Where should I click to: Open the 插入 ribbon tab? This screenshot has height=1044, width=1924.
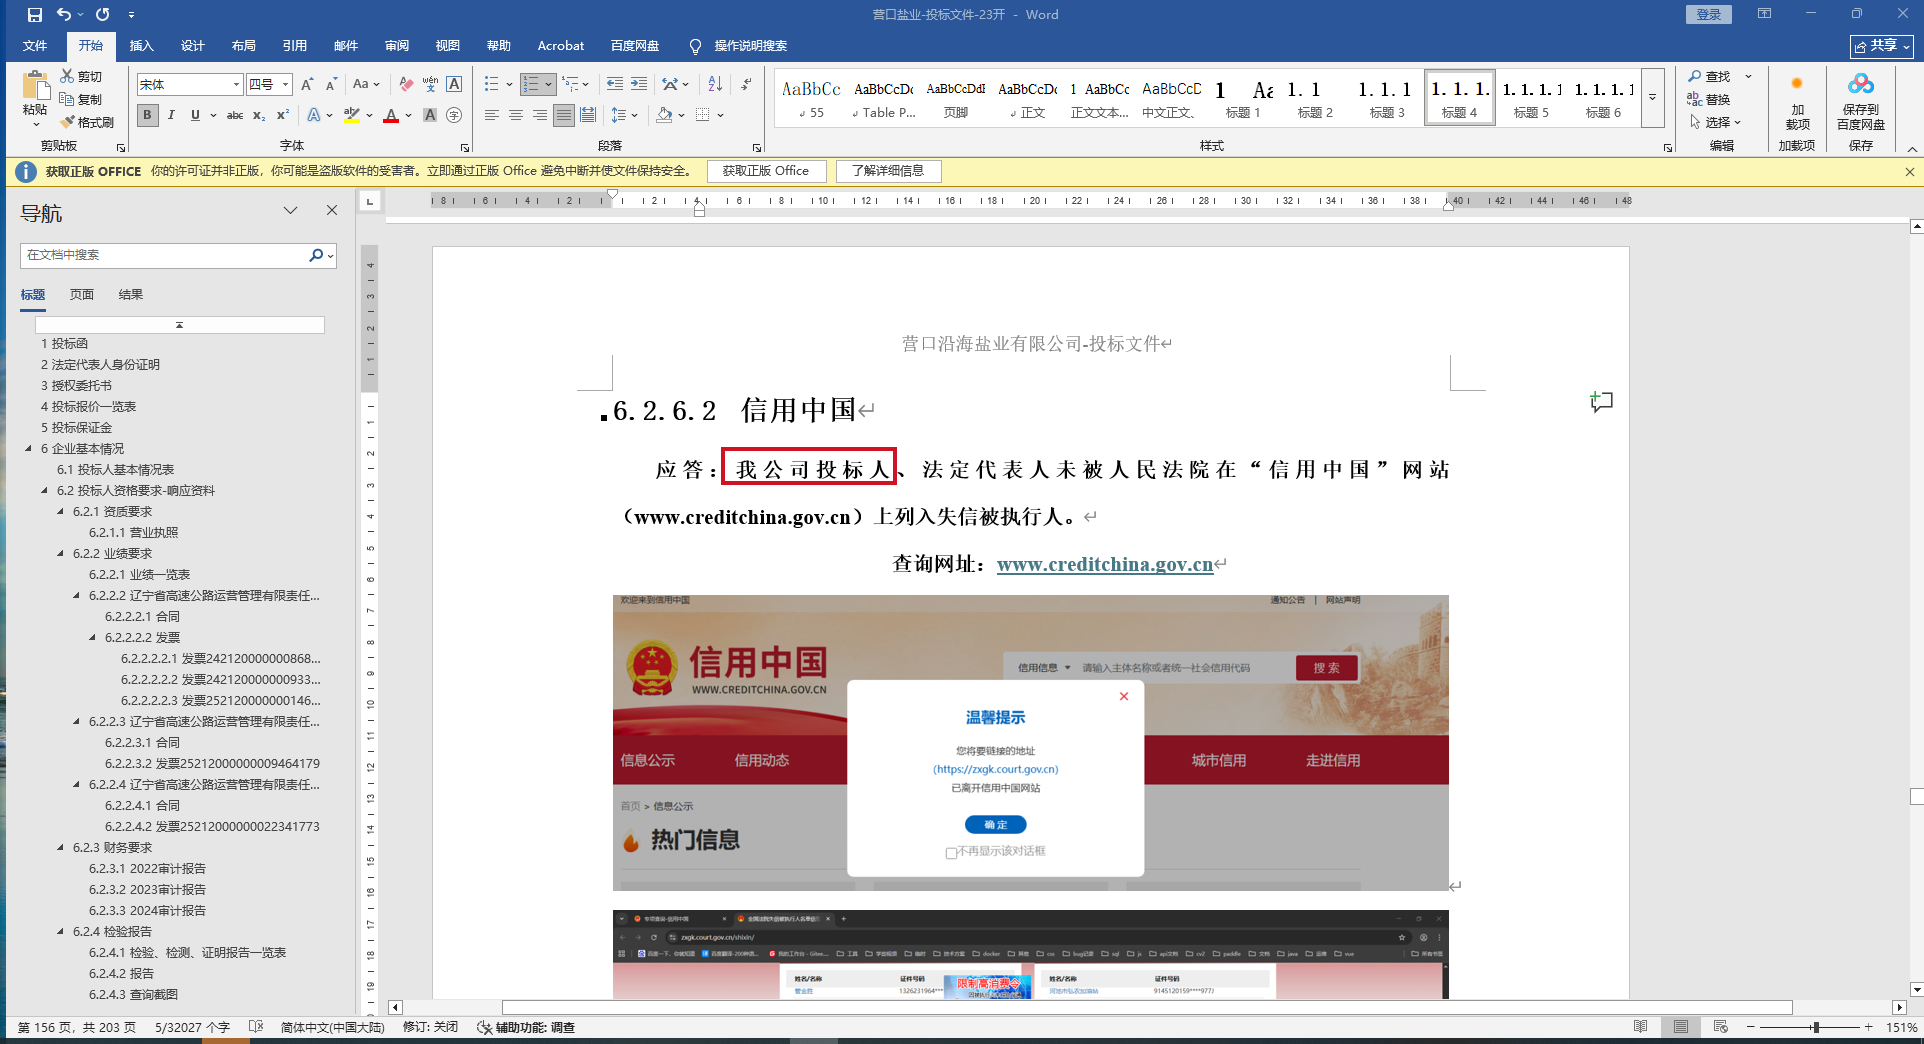click(x=142, y=46)
